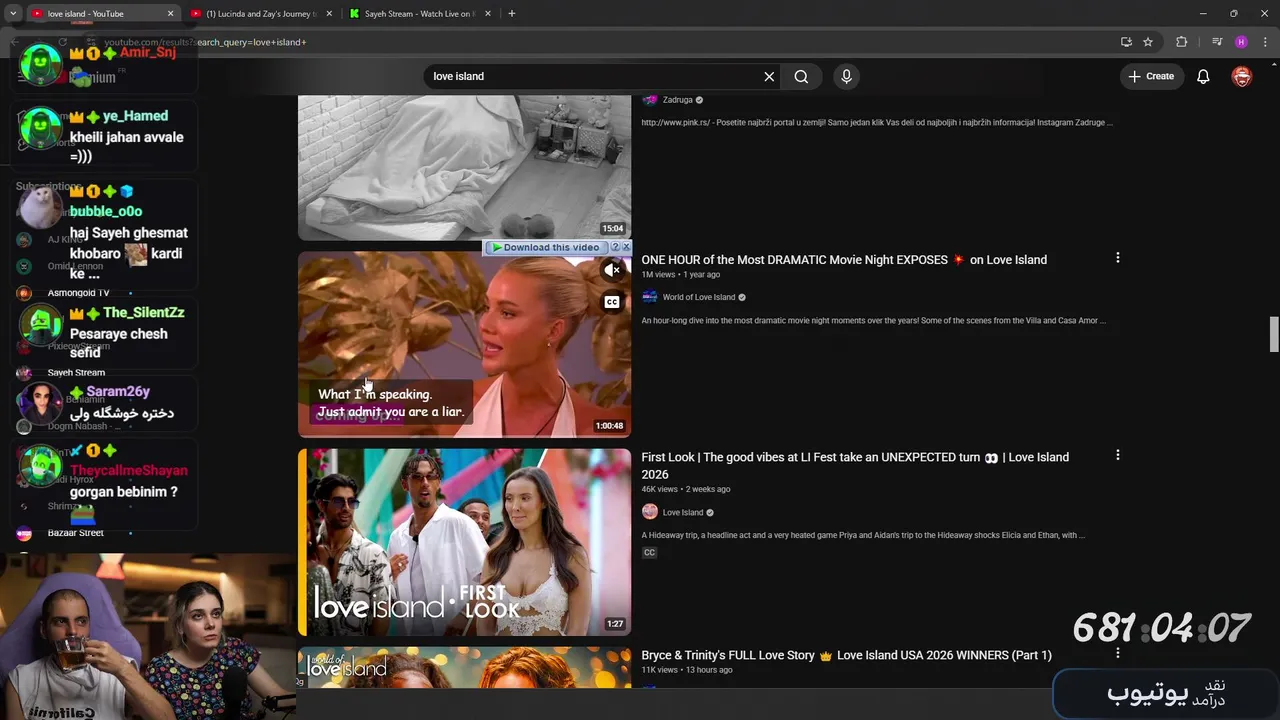Bookmark this page with the star icon
The width and height of the screenshot is (1280, 720).
click(1148, 42)
